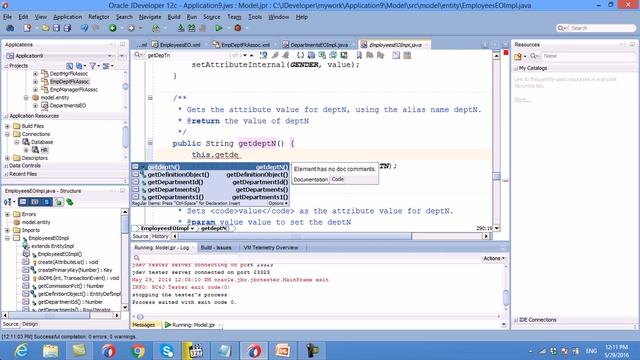Click the Resources panel new catalog icon
Image resolution: width=640 pixels, height=360 pixels.
click(x=518, y=56)
